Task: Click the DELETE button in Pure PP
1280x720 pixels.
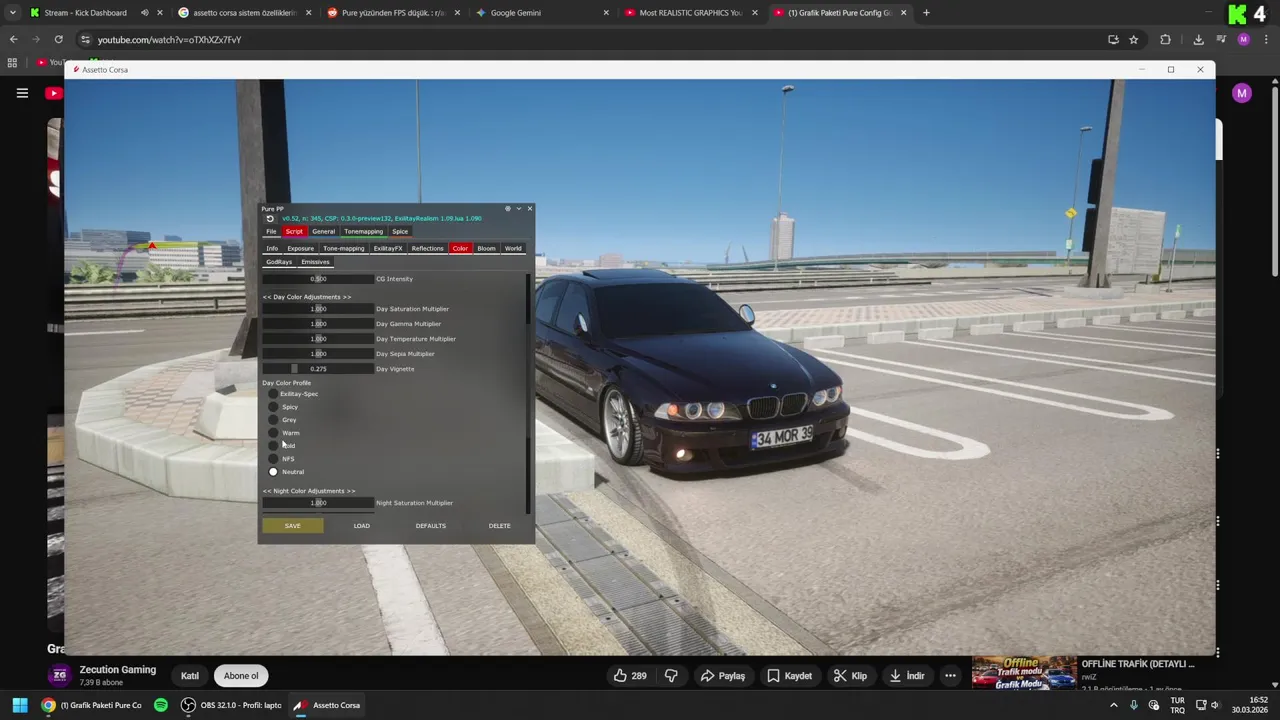Action: [499, 526]
